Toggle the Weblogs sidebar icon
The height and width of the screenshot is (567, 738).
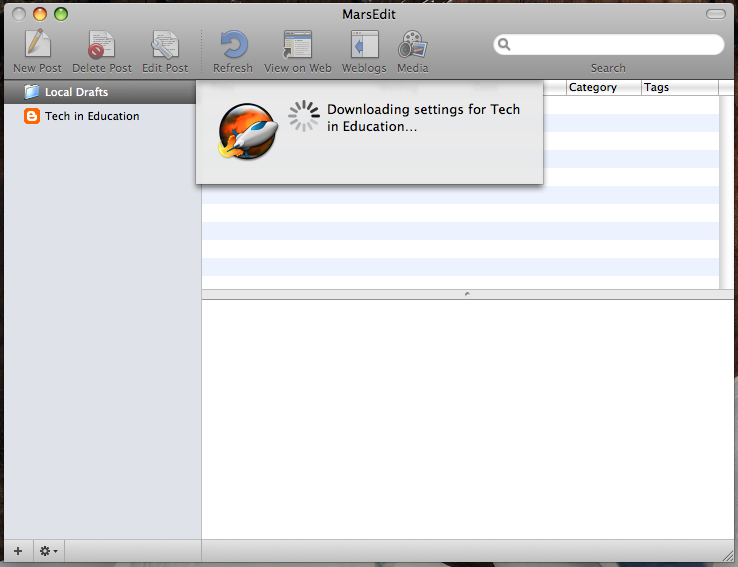tap(364, 44)
